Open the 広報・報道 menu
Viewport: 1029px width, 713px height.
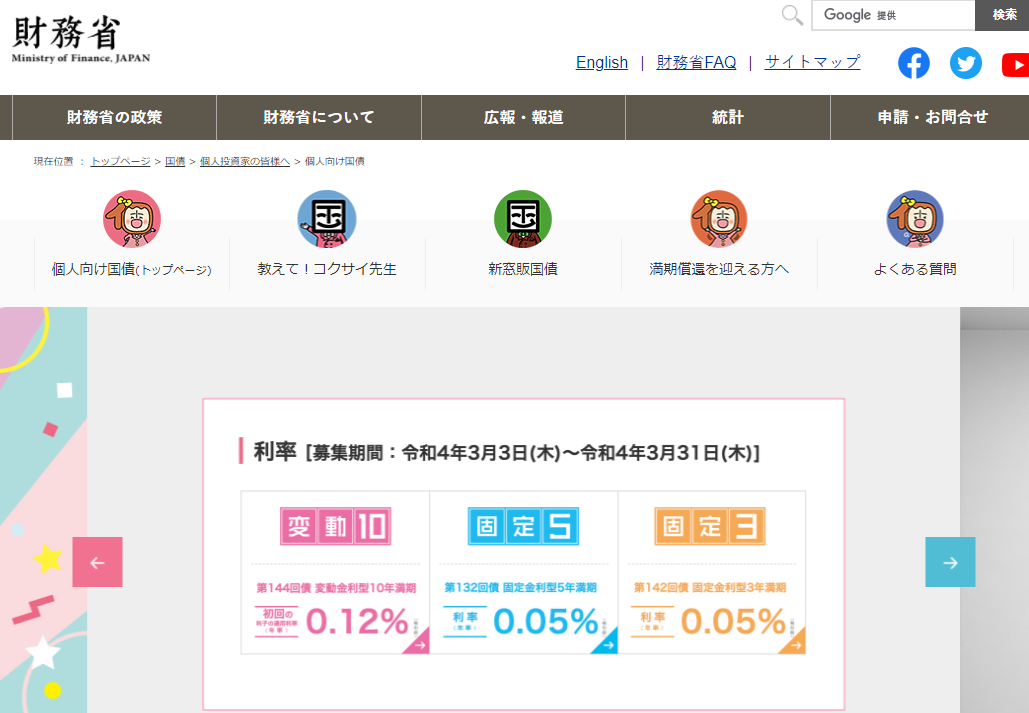[x=524, y=118]
